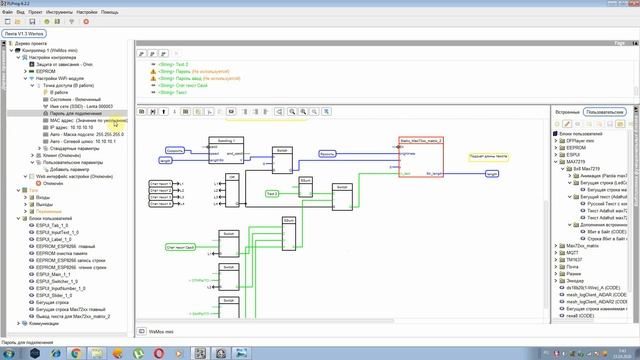This screenshot has width=640, height=360.
Task: Click the Save project floppy icon
Action: [32, 22]
